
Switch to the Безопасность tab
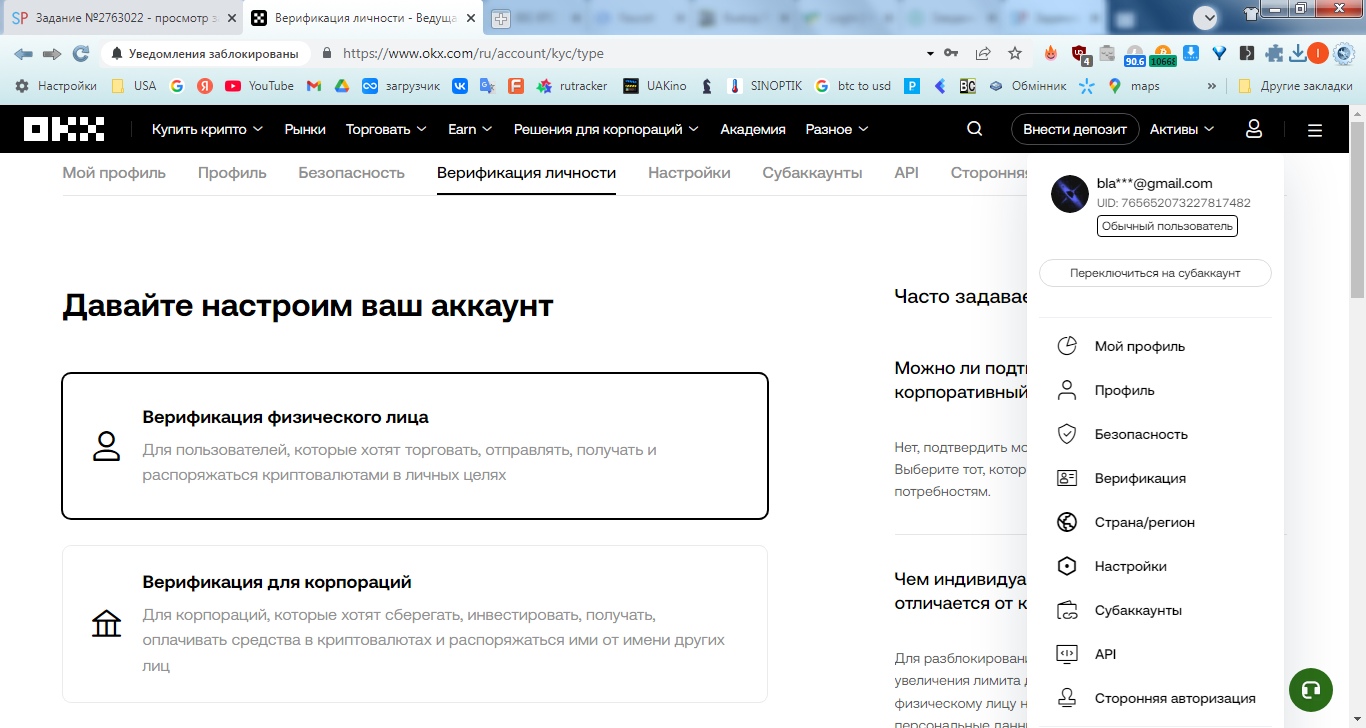pos(351,173)
